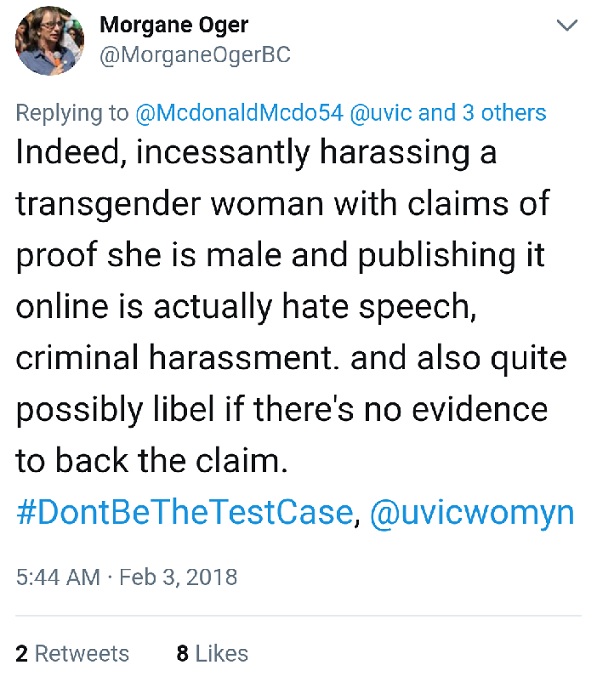The image size is (597, 688).
Task: Click the phrase "hate speech" in tweet
Action: pos(379,307)
